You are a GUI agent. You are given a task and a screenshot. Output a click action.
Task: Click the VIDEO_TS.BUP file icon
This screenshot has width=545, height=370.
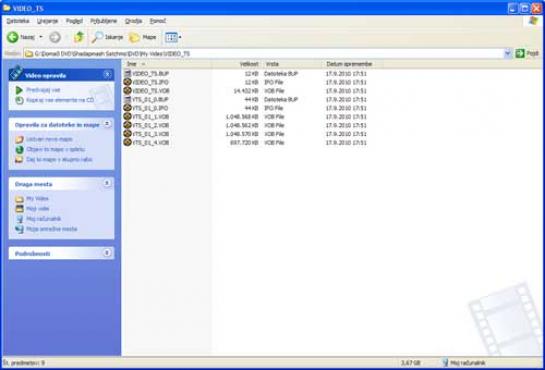(x=127, y=73)
